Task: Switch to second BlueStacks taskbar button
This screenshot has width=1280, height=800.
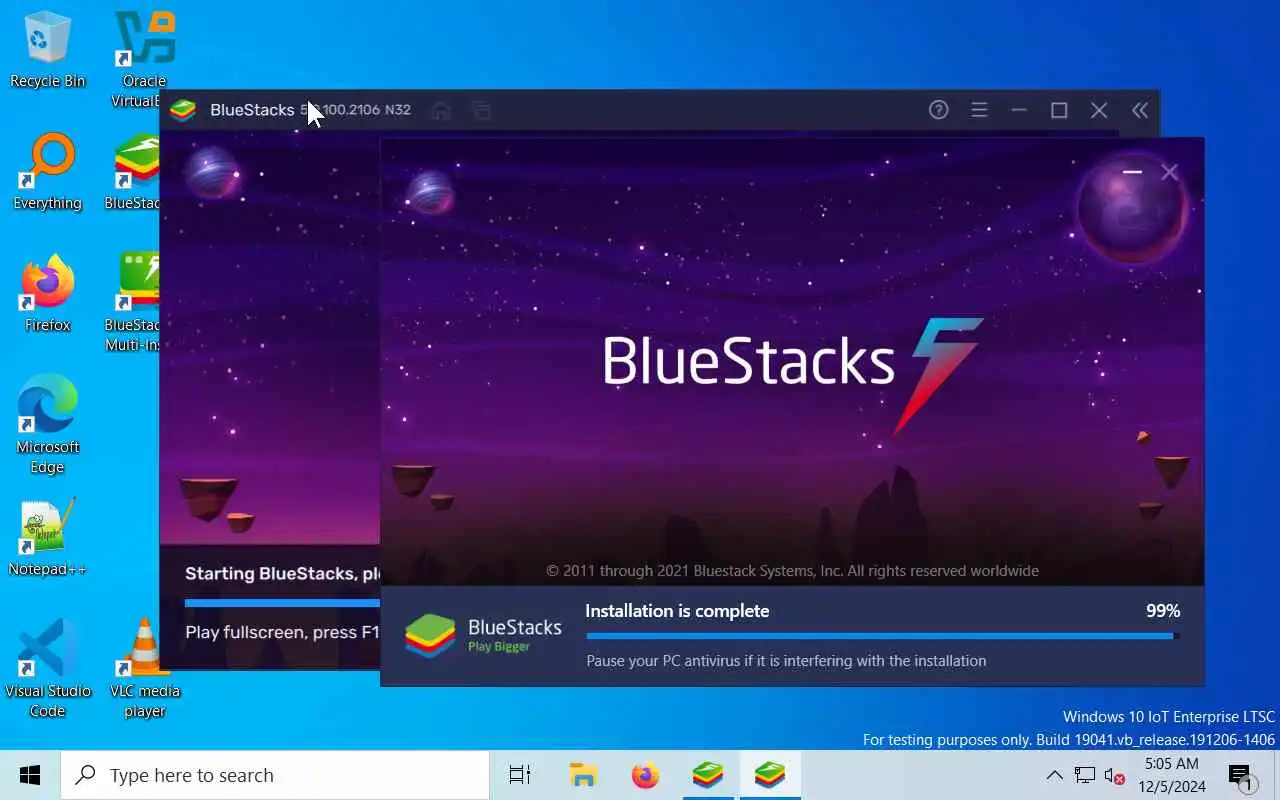Action: 770,775
